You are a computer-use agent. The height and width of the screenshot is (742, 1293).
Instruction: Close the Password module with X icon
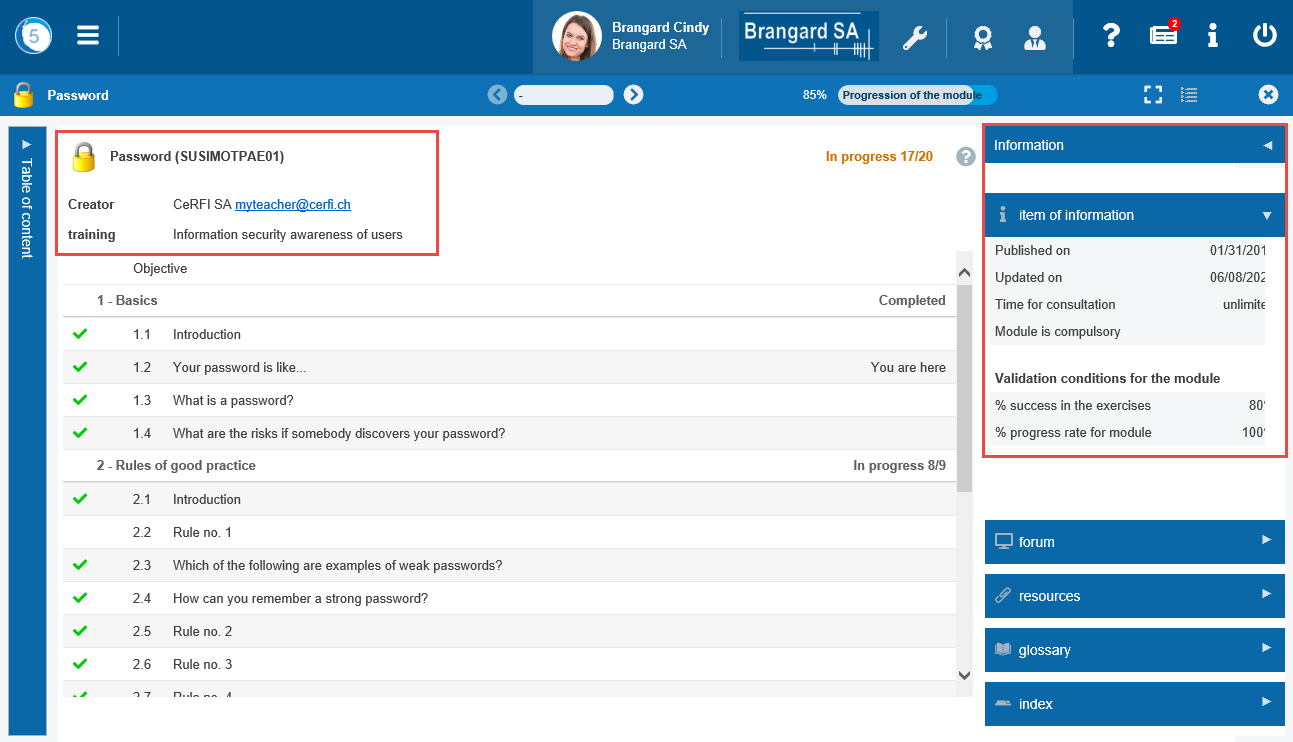1268,95
